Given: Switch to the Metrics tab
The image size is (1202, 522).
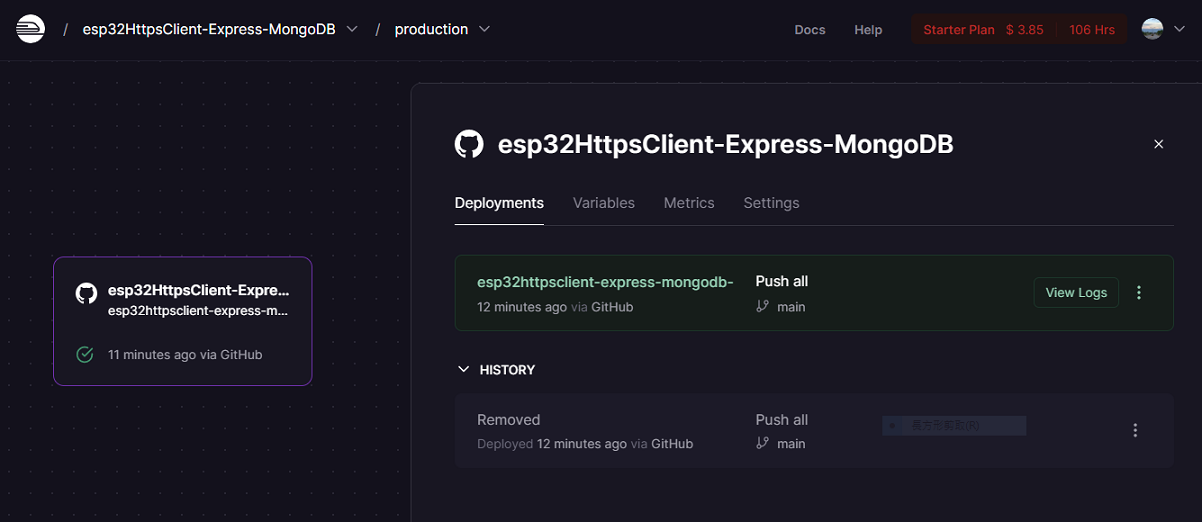Looking at the screenshot, I should [x=689, y=203].
